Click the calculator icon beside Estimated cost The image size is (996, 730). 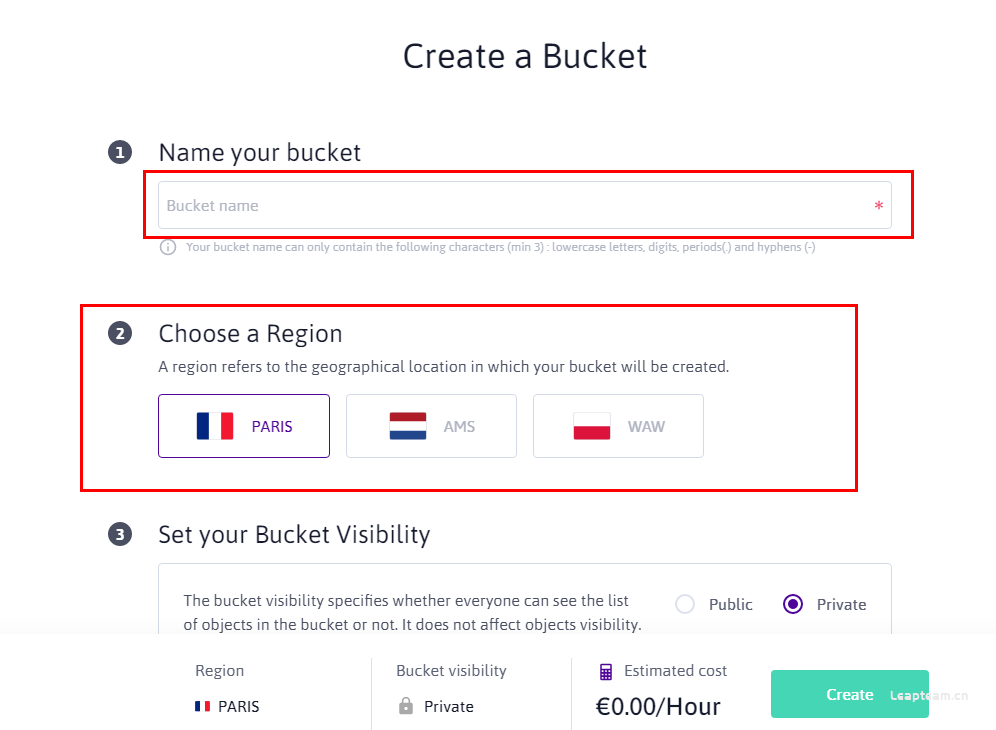(606, 672)
